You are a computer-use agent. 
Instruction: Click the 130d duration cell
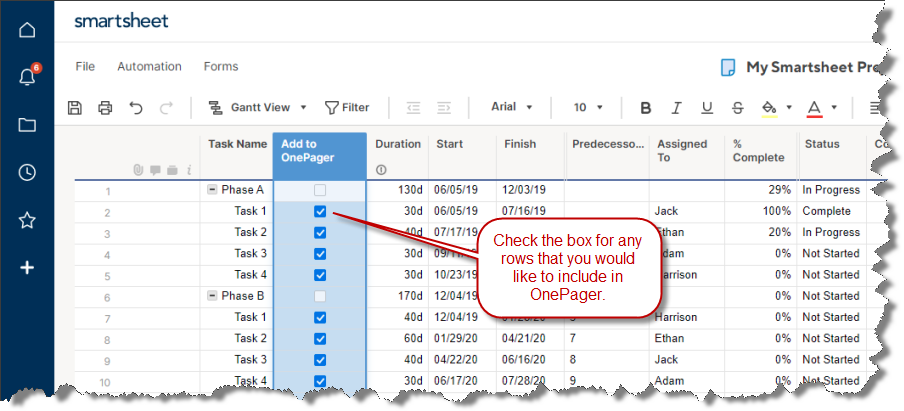tap(398, 190)
